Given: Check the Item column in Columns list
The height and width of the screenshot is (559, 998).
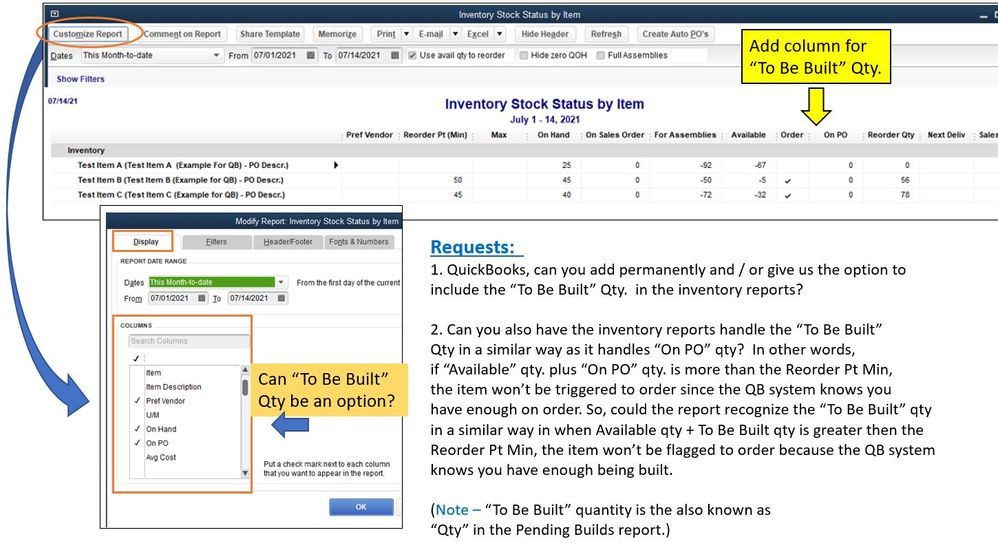Looking at the screenshot, I should 137,373.
